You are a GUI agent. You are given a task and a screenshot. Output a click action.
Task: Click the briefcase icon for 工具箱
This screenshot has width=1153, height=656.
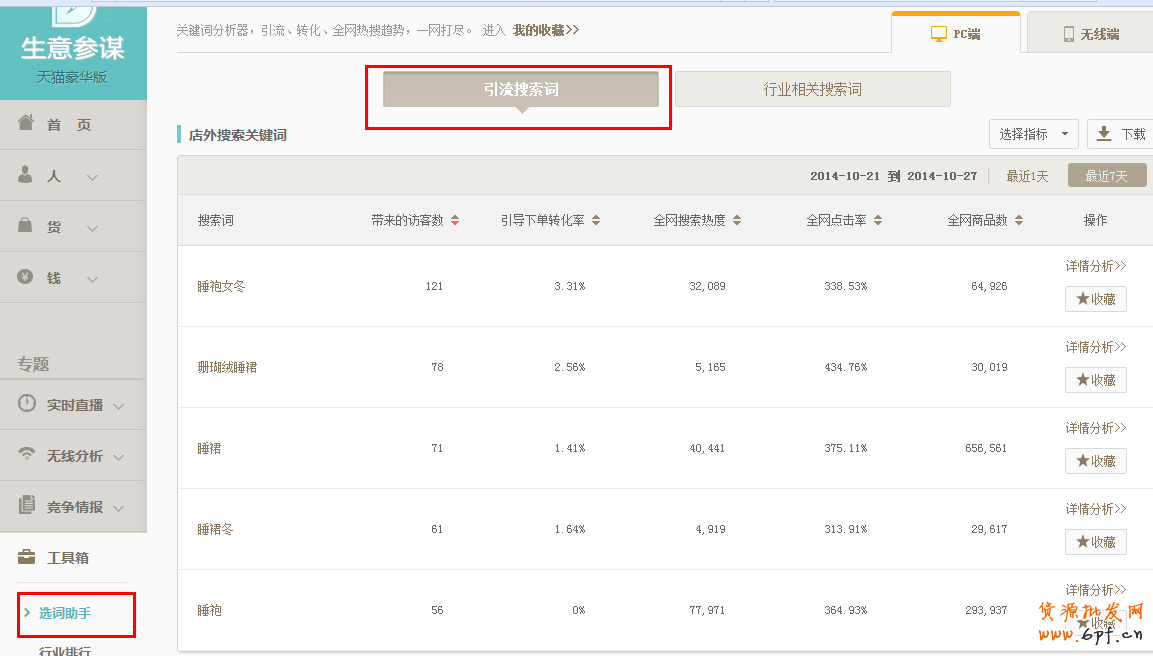click(27, 557)
